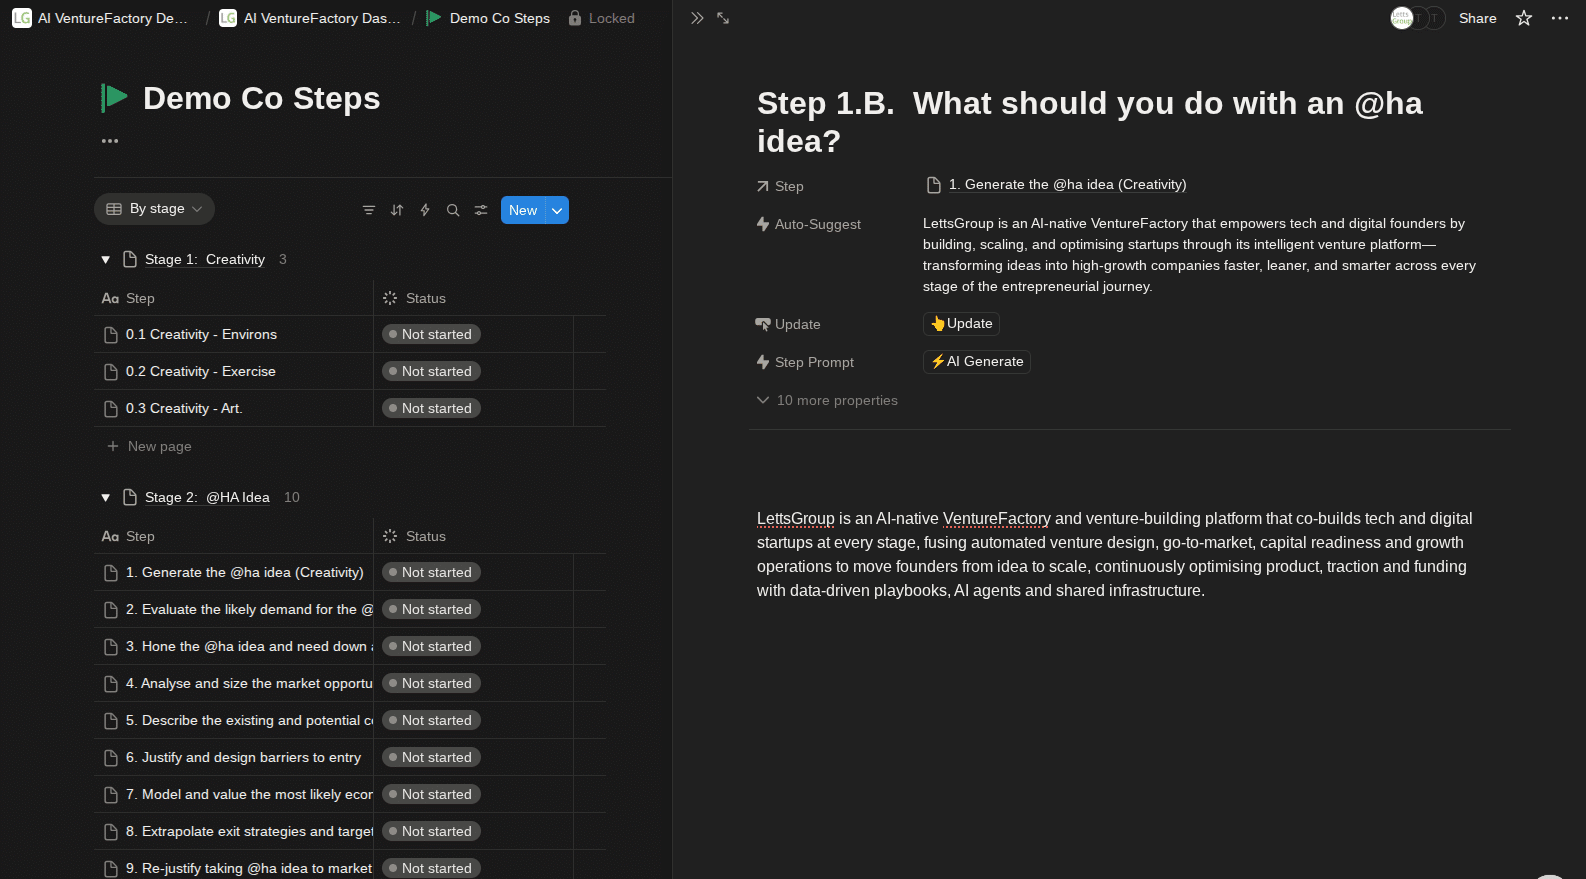The height and width of the screenshot is (879, 1586).
Task: Click the Update button in properties
Action: click(x=961, y=323)
